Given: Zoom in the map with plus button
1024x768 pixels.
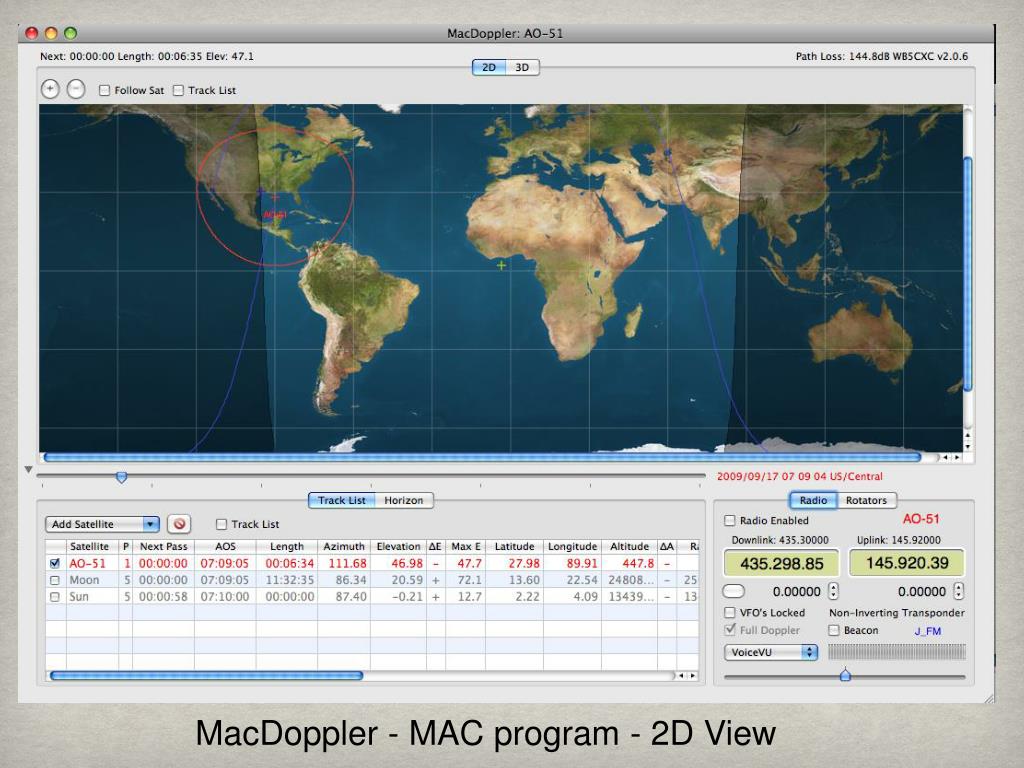Looking at the screenshot, I should (x=50, y=89).
